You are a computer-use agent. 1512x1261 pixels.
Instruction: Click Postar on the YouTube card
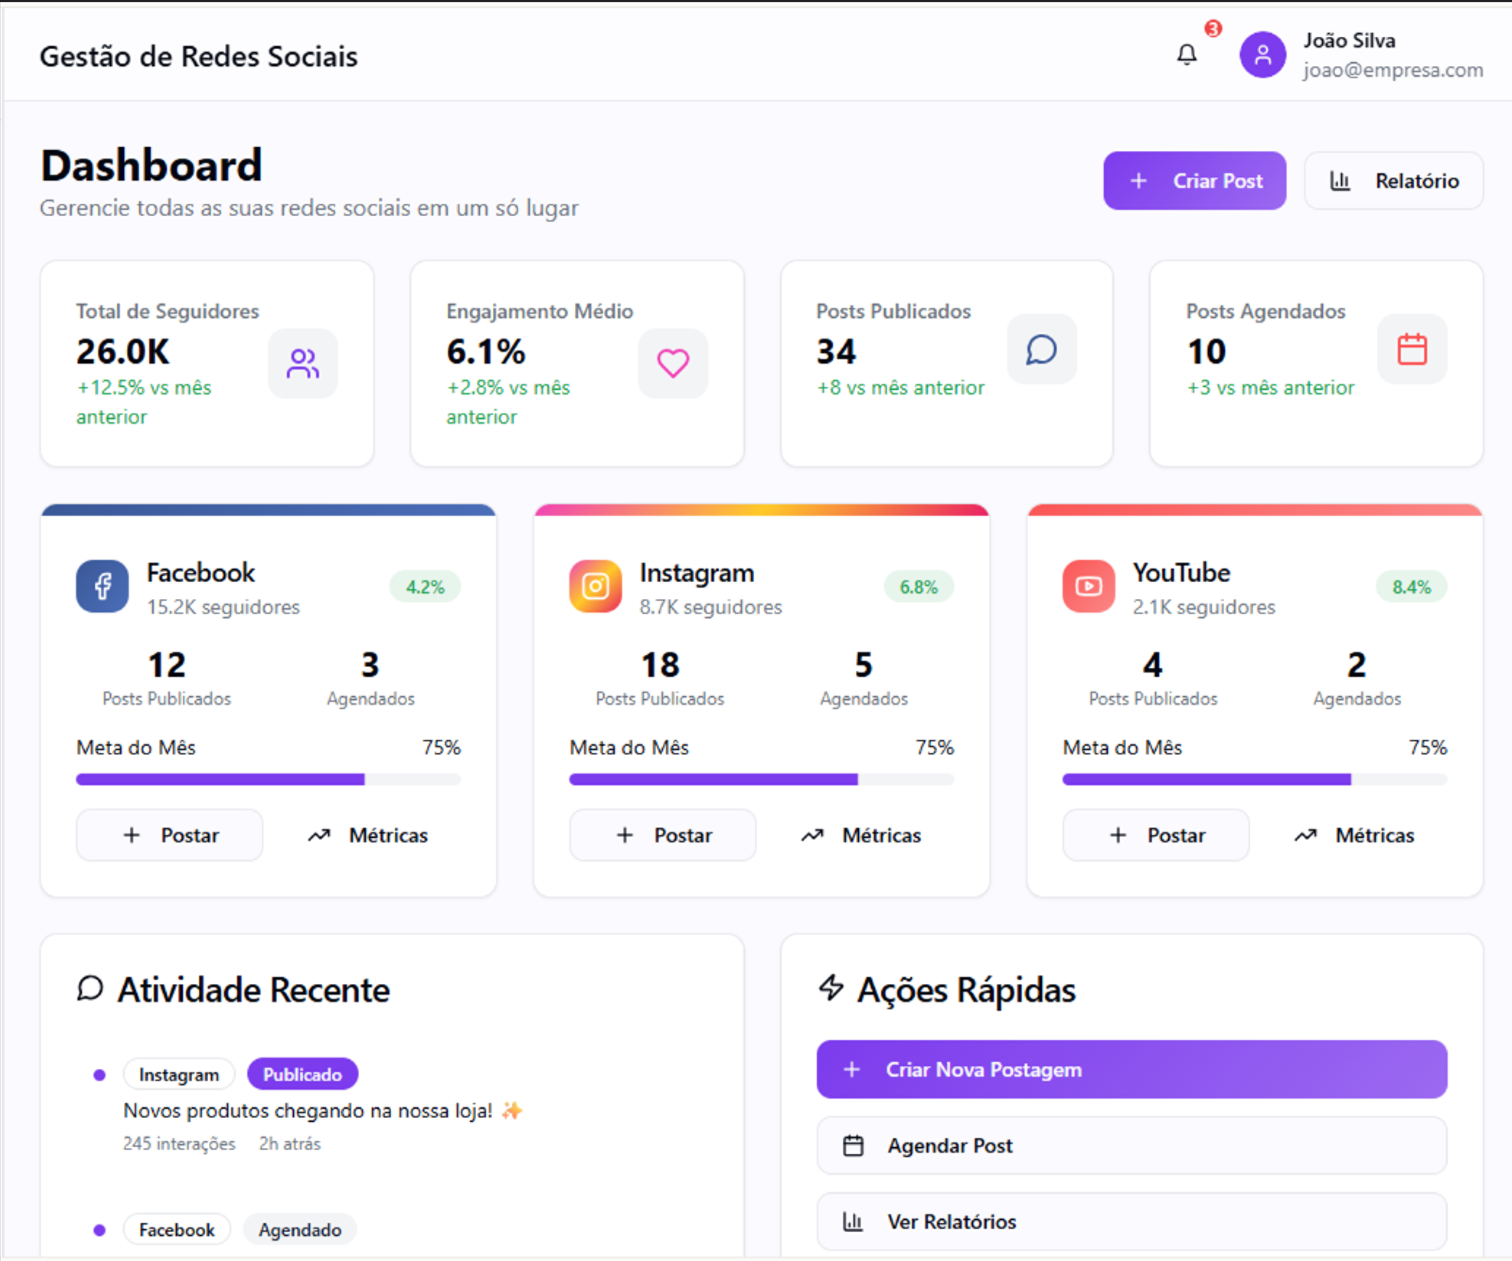point(1156,835)
